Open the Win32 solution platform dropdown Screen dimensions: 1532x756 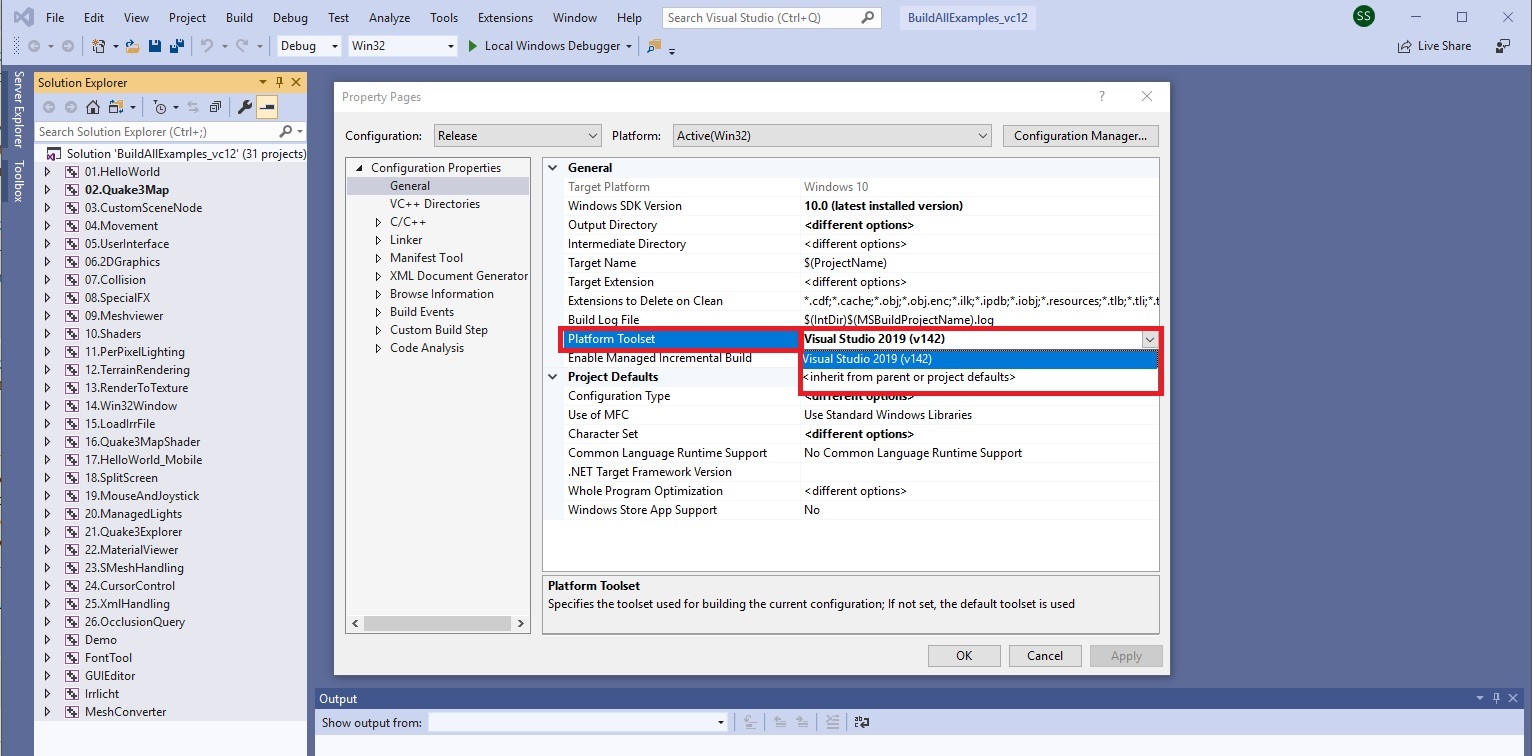point(403,46)
